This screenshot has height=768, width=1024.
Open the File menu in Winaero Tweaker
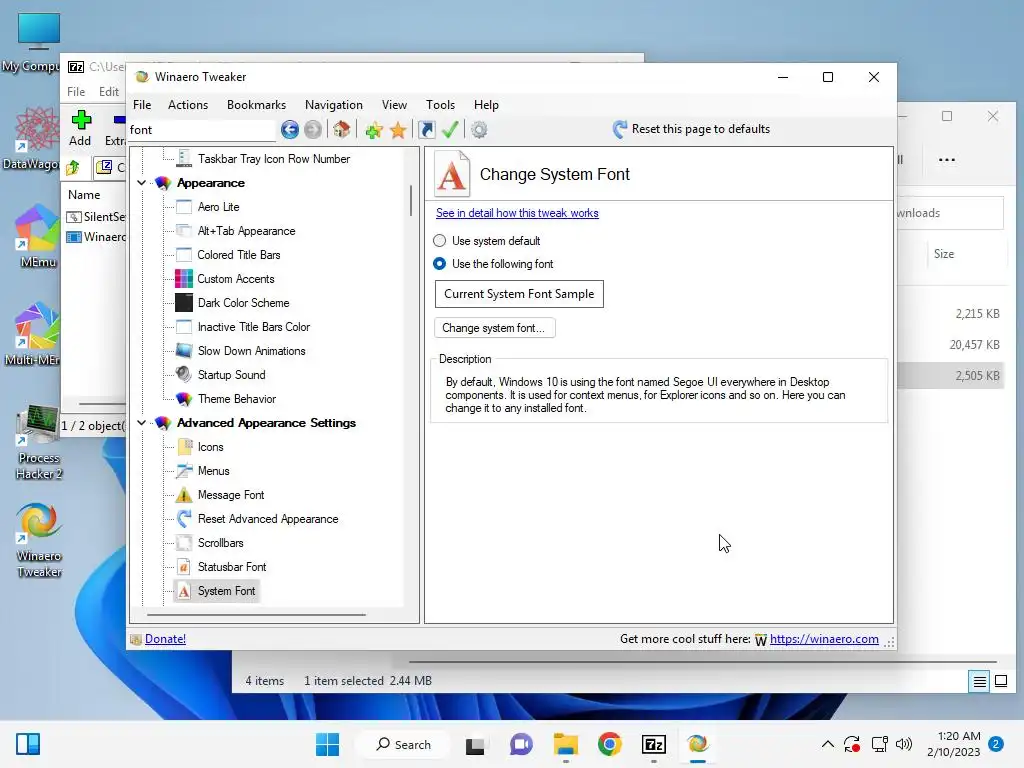(x=142, y=105)
